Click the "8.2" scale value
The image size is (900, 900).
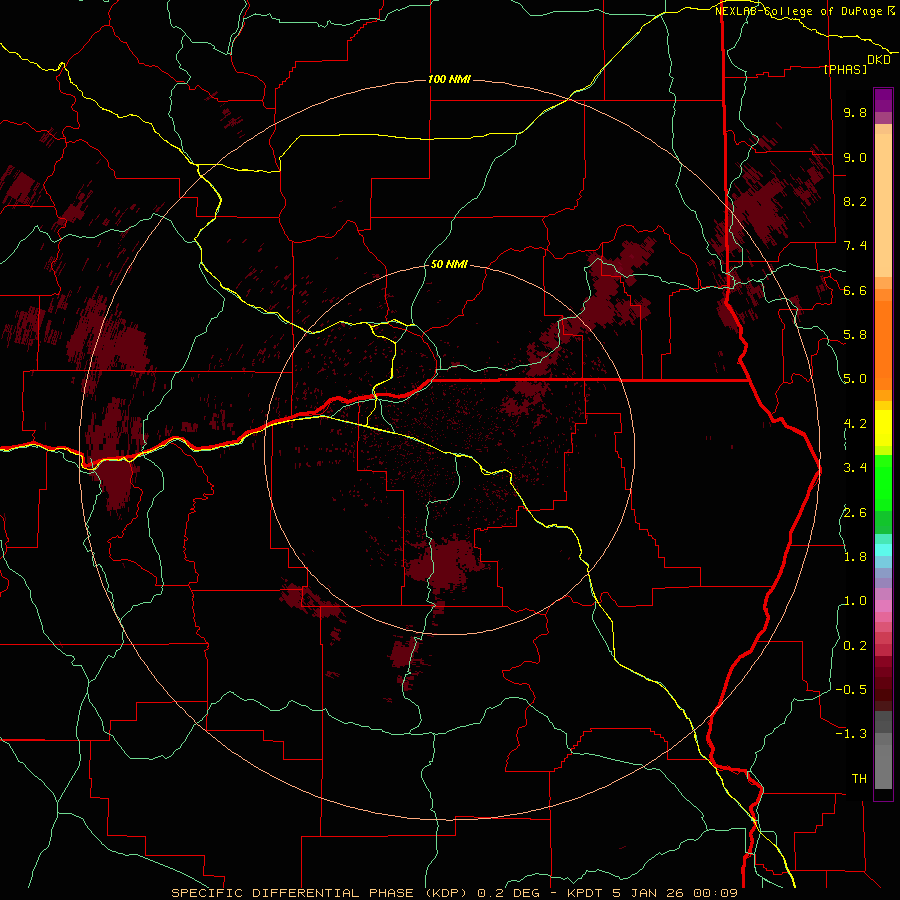pos(855,201)
